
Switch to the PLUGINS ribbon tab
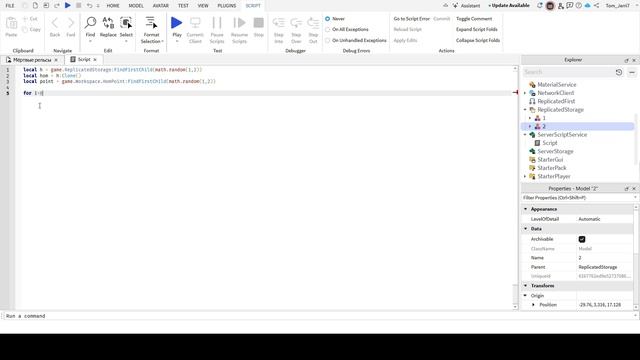point(227,6)
